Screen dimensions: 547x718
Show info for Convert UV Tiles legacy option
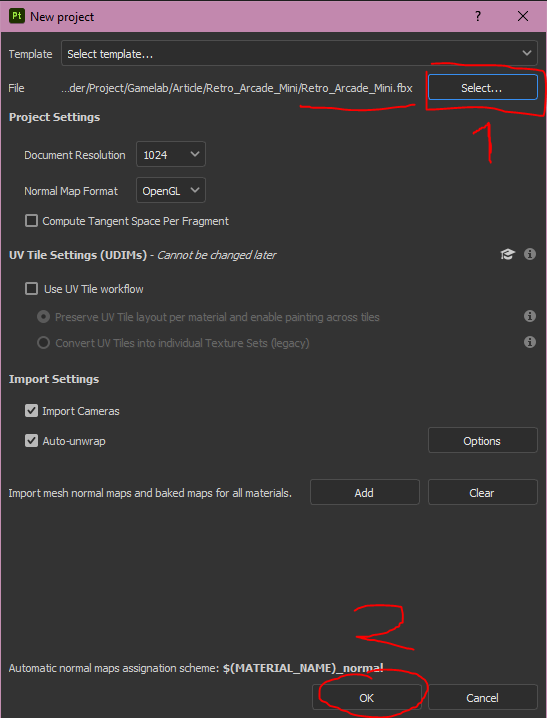pyautogui.click(x=530, y=342)
